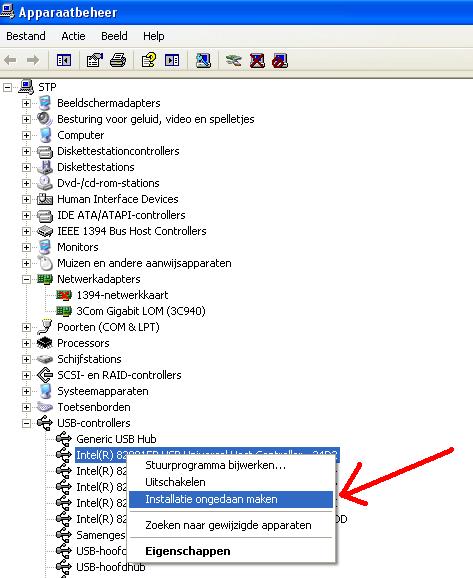Collapse the Netwerkadapters node
Viewport: 473px width, 578px height.
pyautogui.click(x=26, y=279)
